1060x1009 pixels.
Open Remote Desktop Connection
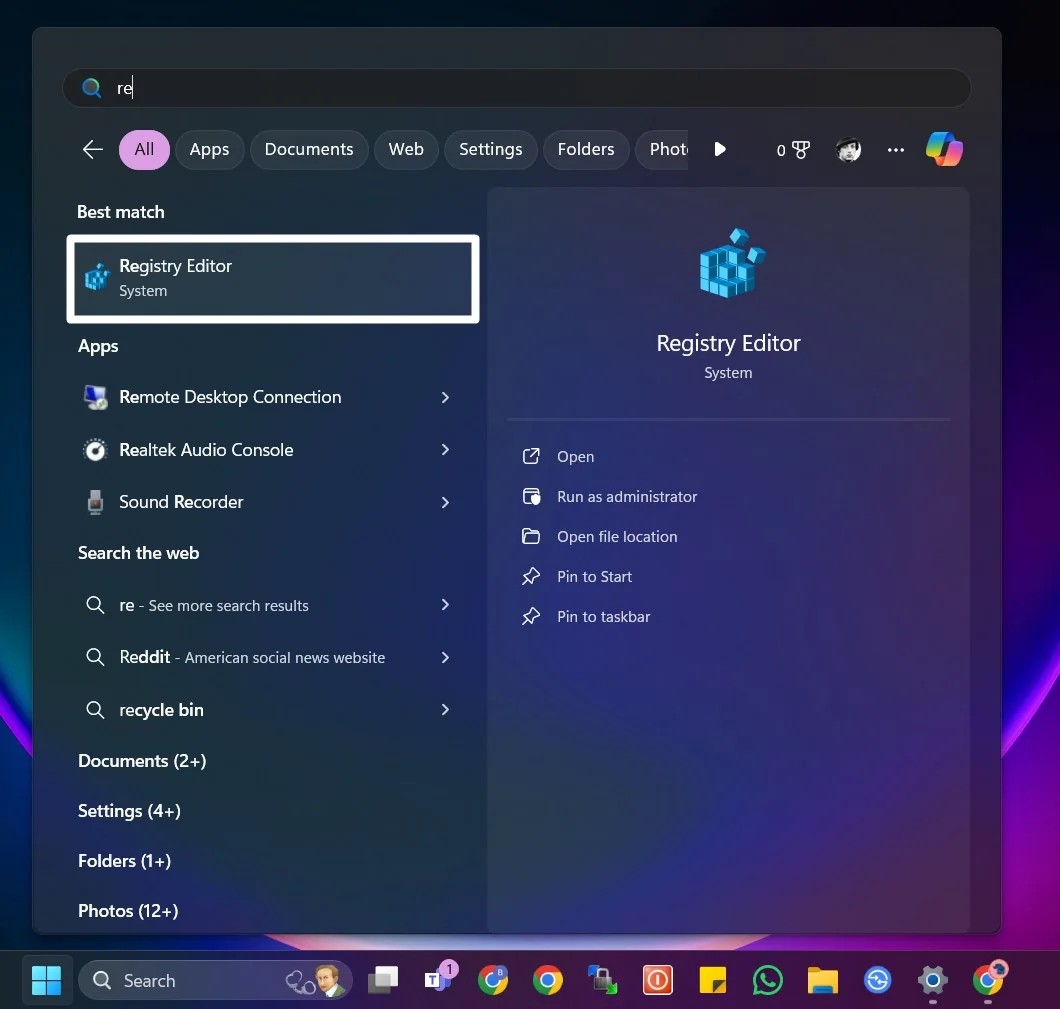[x=230, y=397]
